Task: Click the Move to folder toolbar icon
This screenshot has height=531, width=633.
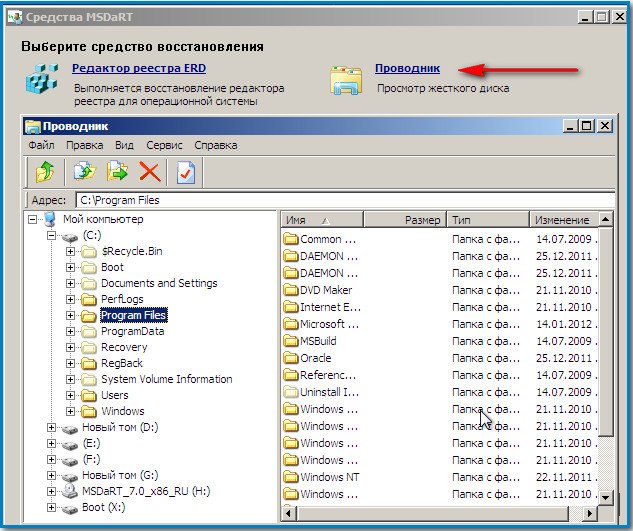Action: (x=117, y=172)
